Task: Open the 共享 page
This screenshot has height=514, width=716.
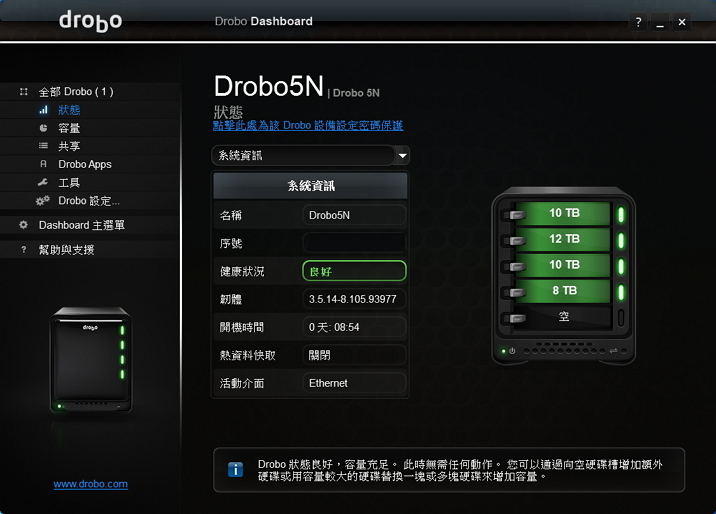Action: [x=69, y=146]
